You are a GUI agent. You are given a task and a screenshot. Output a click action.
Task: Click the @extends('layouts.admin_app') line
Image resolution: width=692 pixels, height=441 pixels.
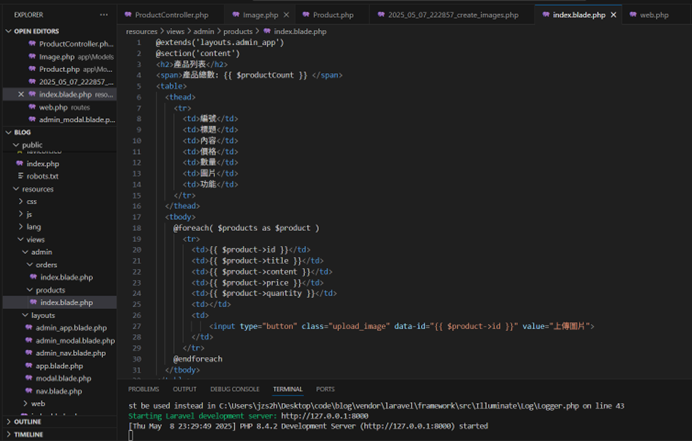click(220, 42)
